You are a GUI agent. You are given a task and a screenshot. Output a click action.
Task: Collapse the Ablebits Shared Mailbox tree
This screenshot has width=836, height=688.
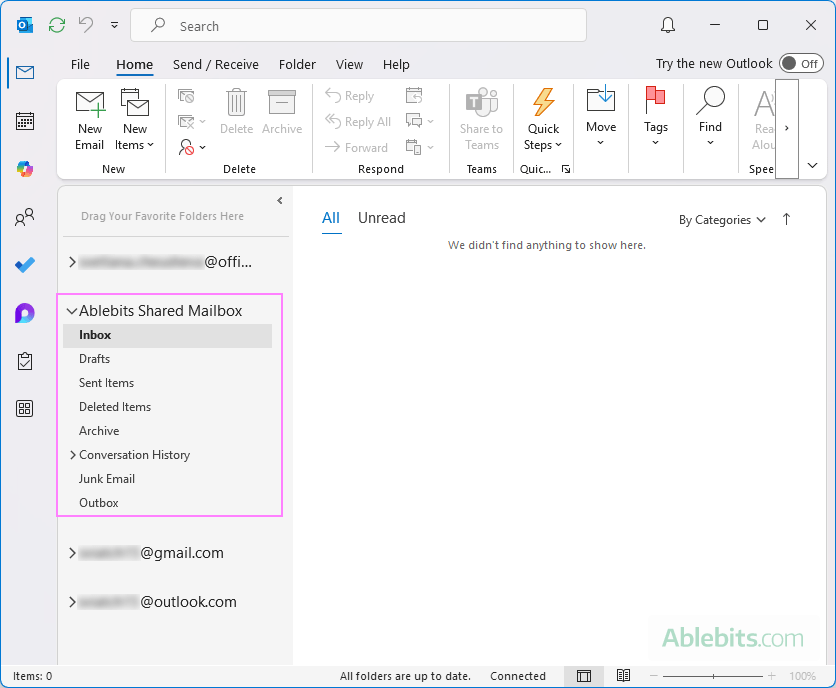click(x=71, y=311)
